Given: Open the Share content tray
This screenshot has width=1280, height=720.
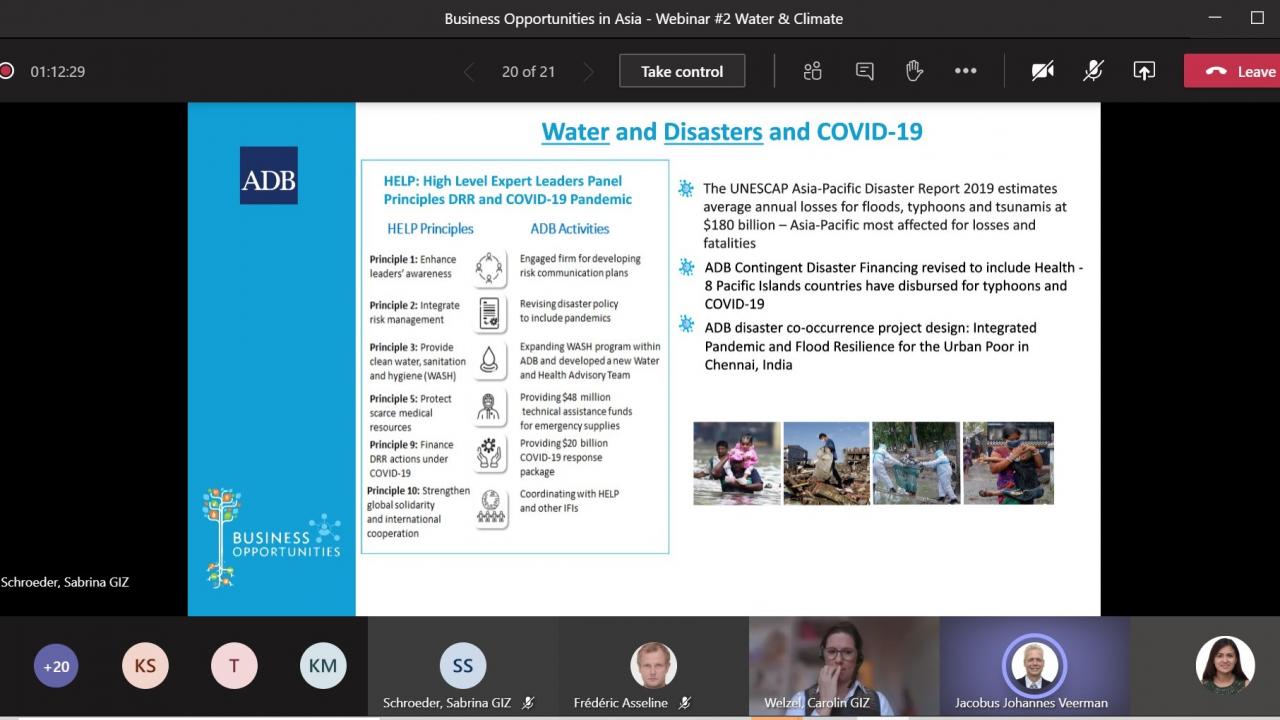Looking at the screenshot, I should pyautogui.click(x=1144, y=71).
